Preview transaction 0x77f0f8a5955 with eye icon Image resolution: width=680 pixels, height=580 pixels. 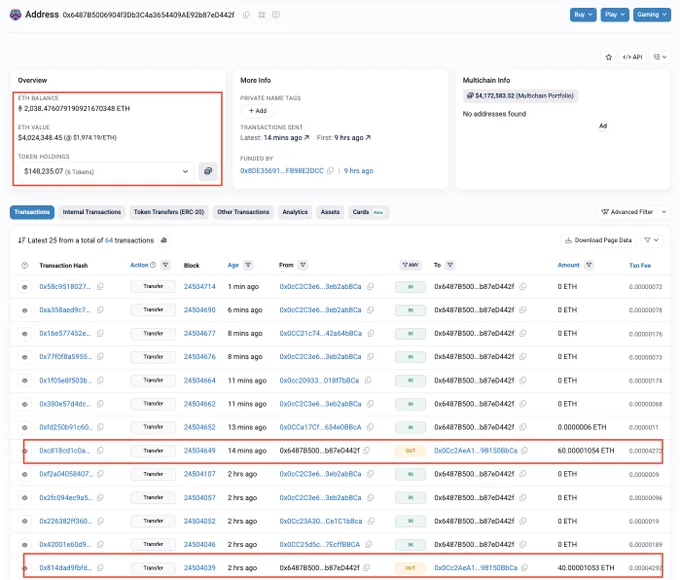click(25, 357)
